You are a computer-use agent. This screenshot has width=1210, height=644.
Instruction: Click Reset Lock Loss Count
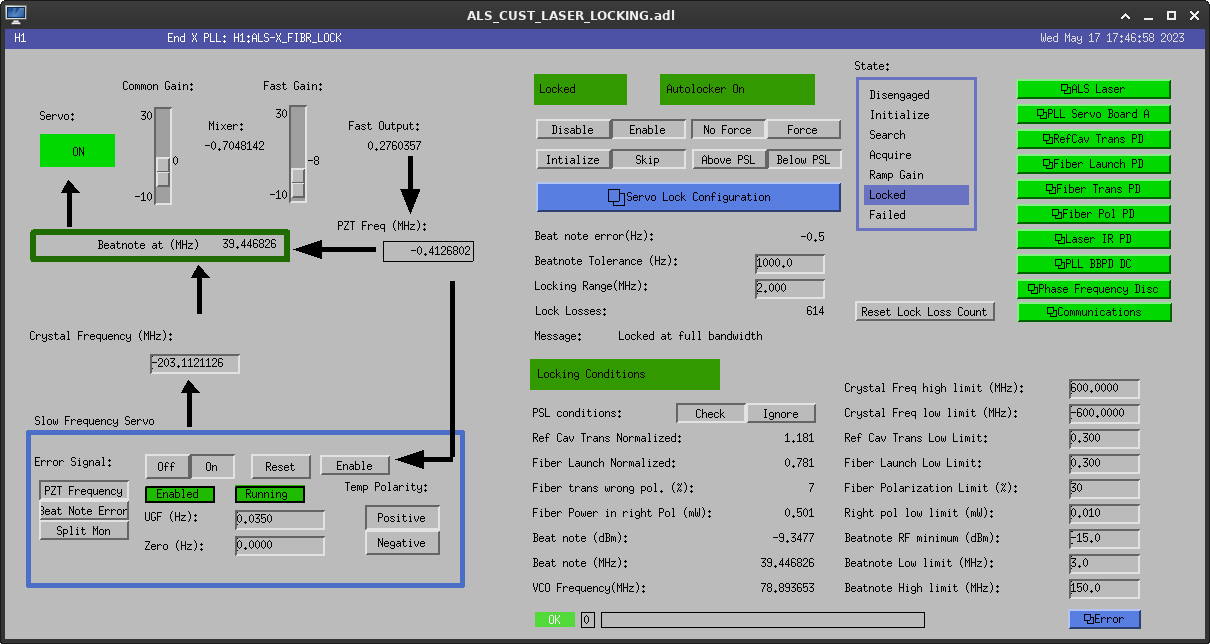pyautogui.click(x=924, y=312)
